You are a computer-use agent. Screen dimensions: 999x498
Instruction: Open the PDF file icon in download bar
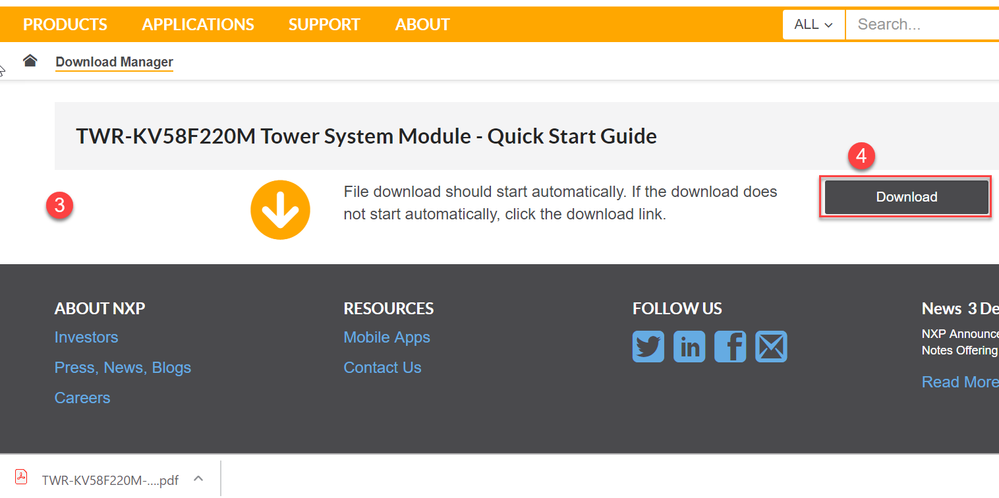click(22, 478)
